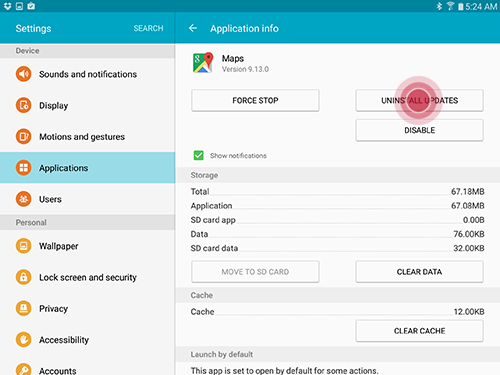
Task: Open Lock screen and security settings
Action: 87,277
